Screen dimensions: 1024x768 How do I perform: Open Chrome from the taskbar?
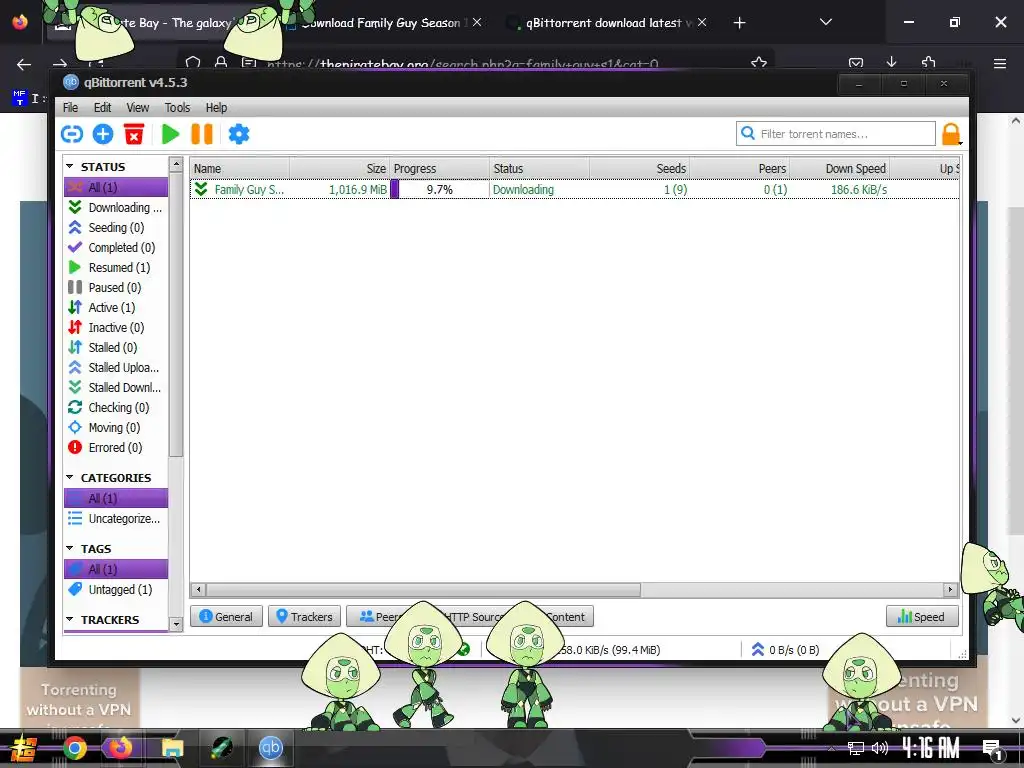[74, 748]
